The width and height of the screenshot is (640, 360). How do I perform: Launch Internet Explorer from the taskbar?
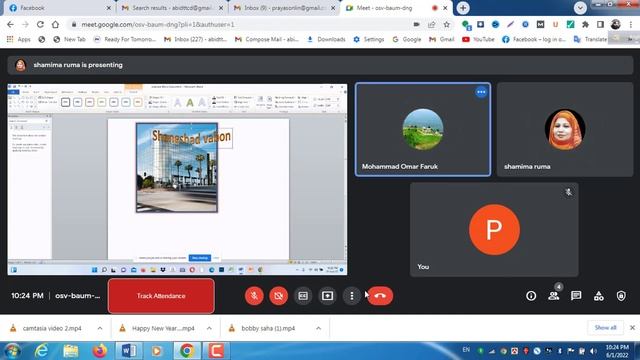(42, 351)
